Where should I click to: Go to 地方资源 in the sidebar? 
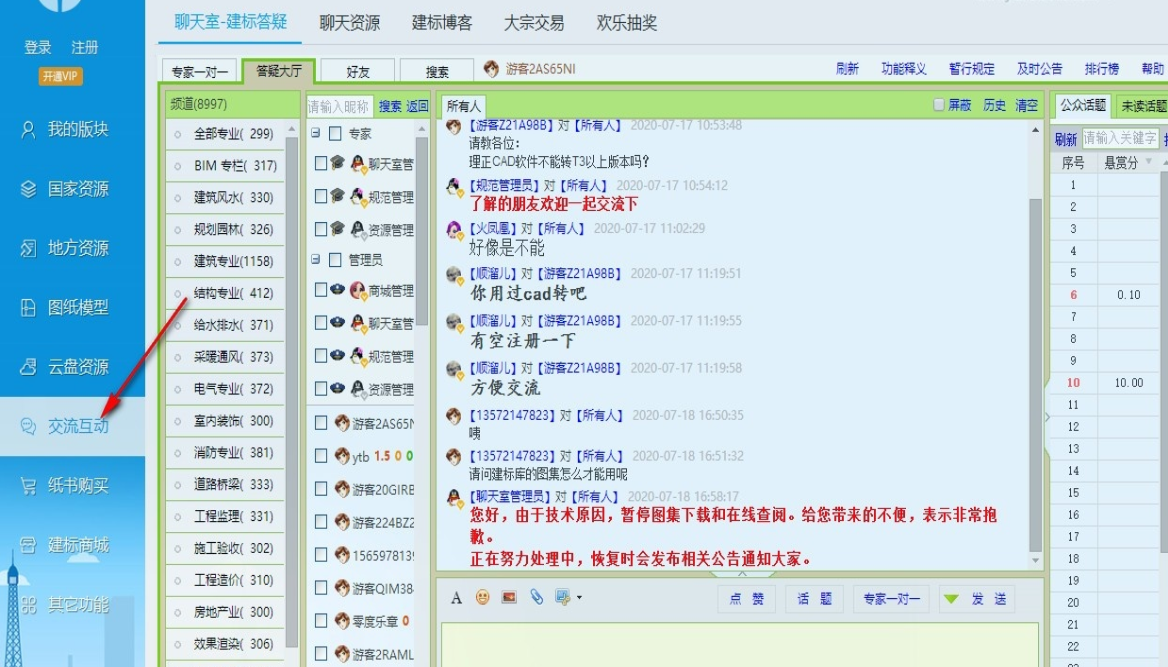point(65,248)
